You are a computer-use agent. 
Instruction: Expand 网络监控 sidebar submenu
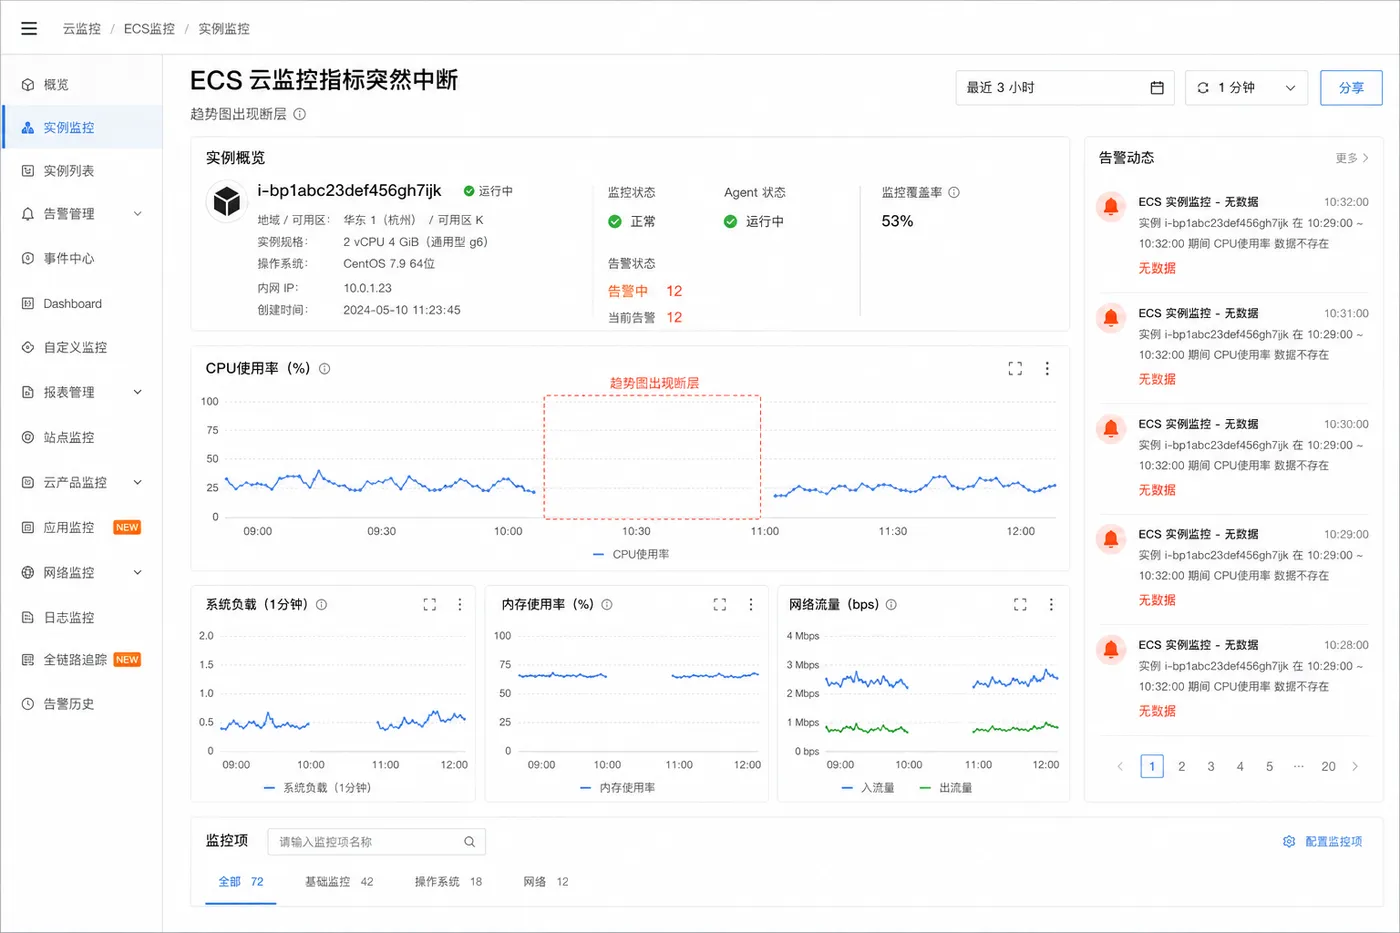coord(138,573)
